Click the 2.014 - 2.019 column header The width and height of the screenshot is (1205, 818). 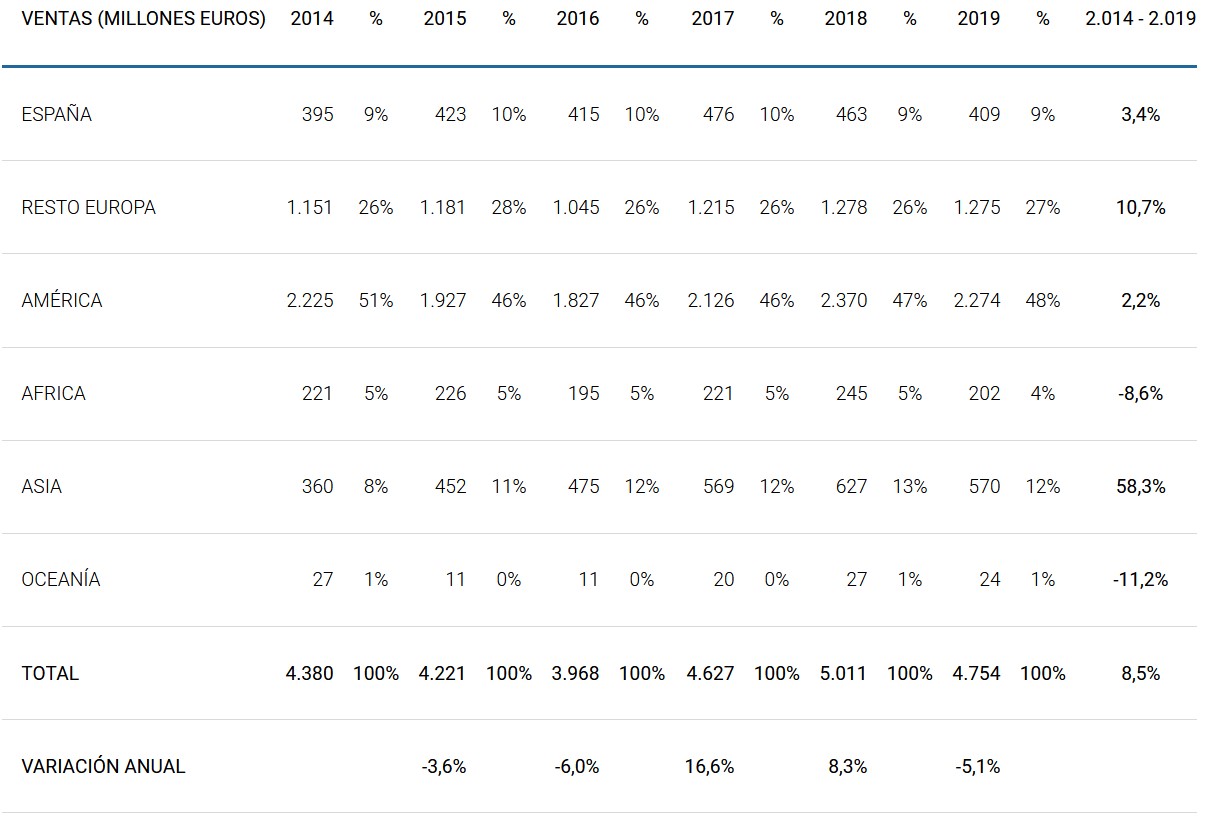(1140, 19)
